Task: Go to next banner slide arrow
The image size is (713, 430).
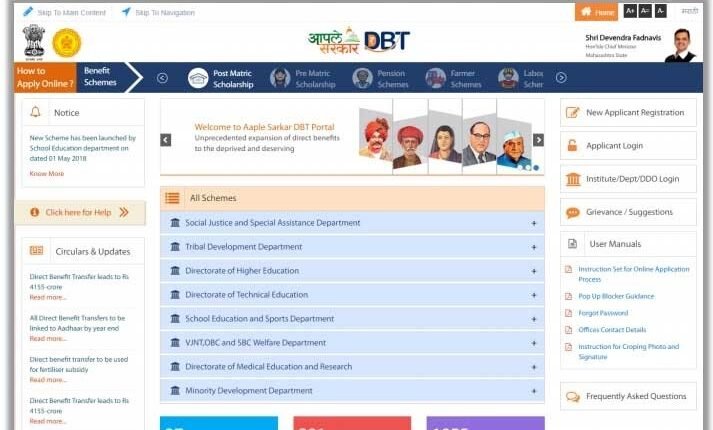Action: pyautogui.click(x=538, y=140)
